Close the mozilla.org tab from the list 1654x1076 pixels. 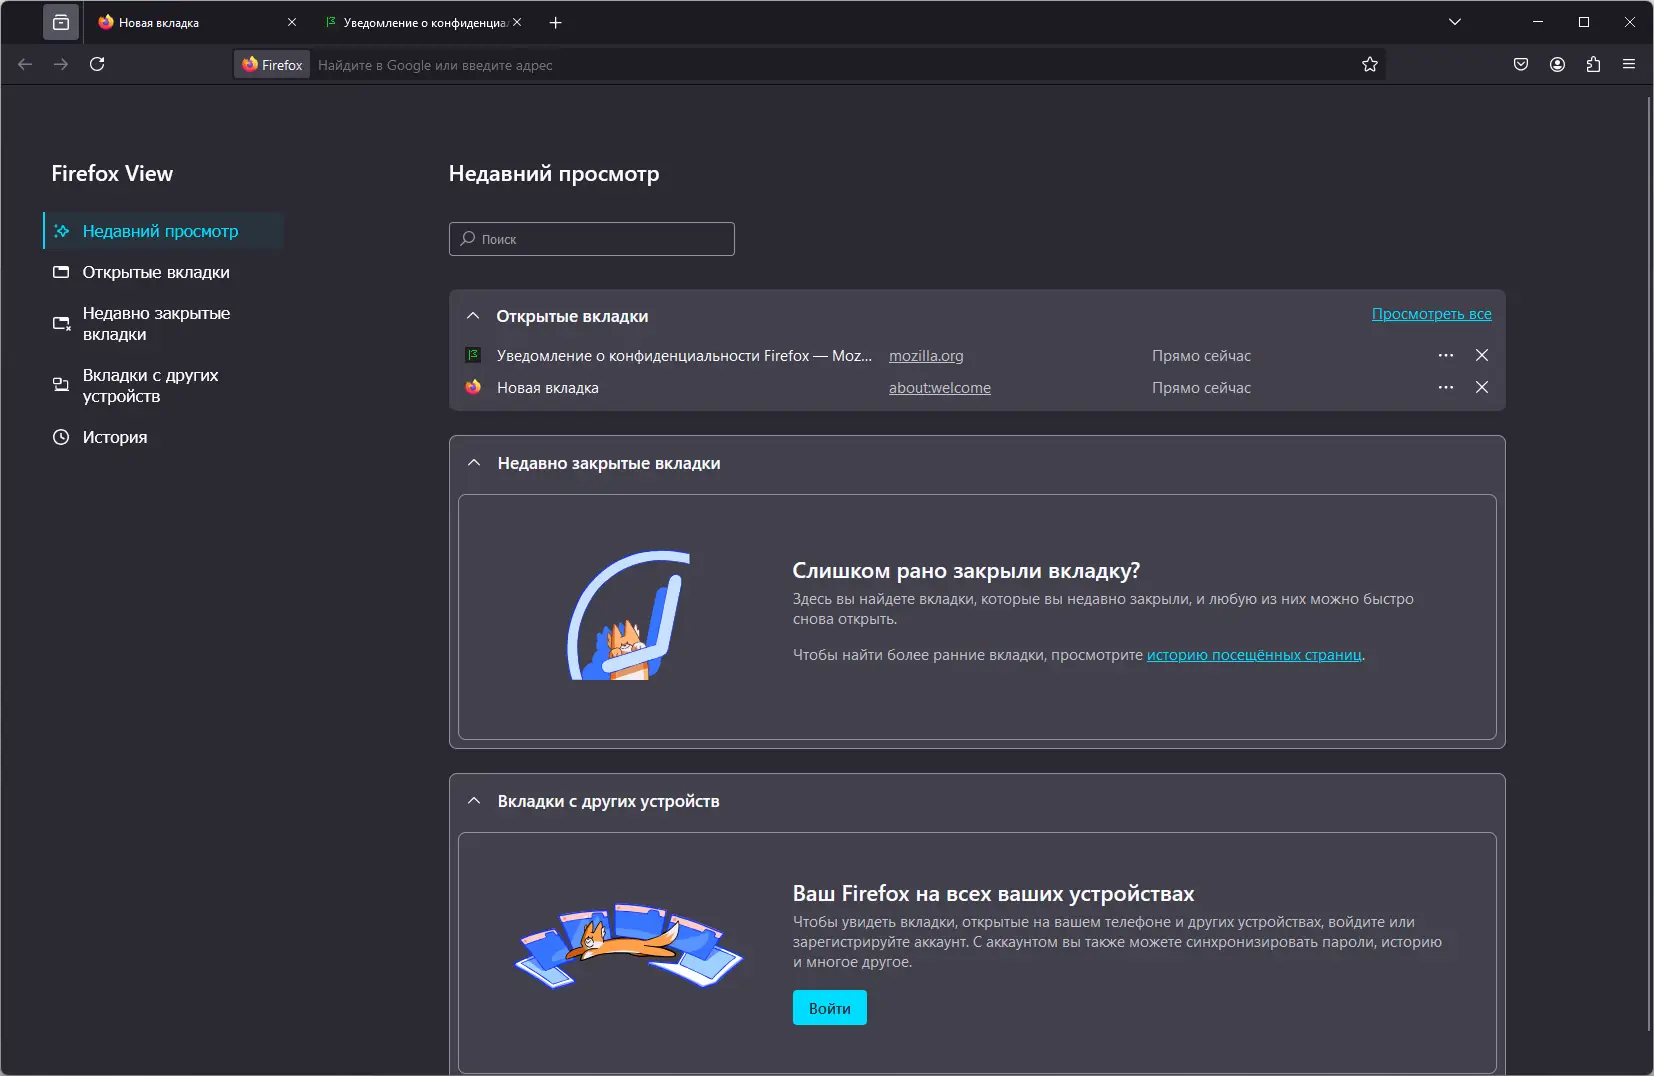[1482, 356]
